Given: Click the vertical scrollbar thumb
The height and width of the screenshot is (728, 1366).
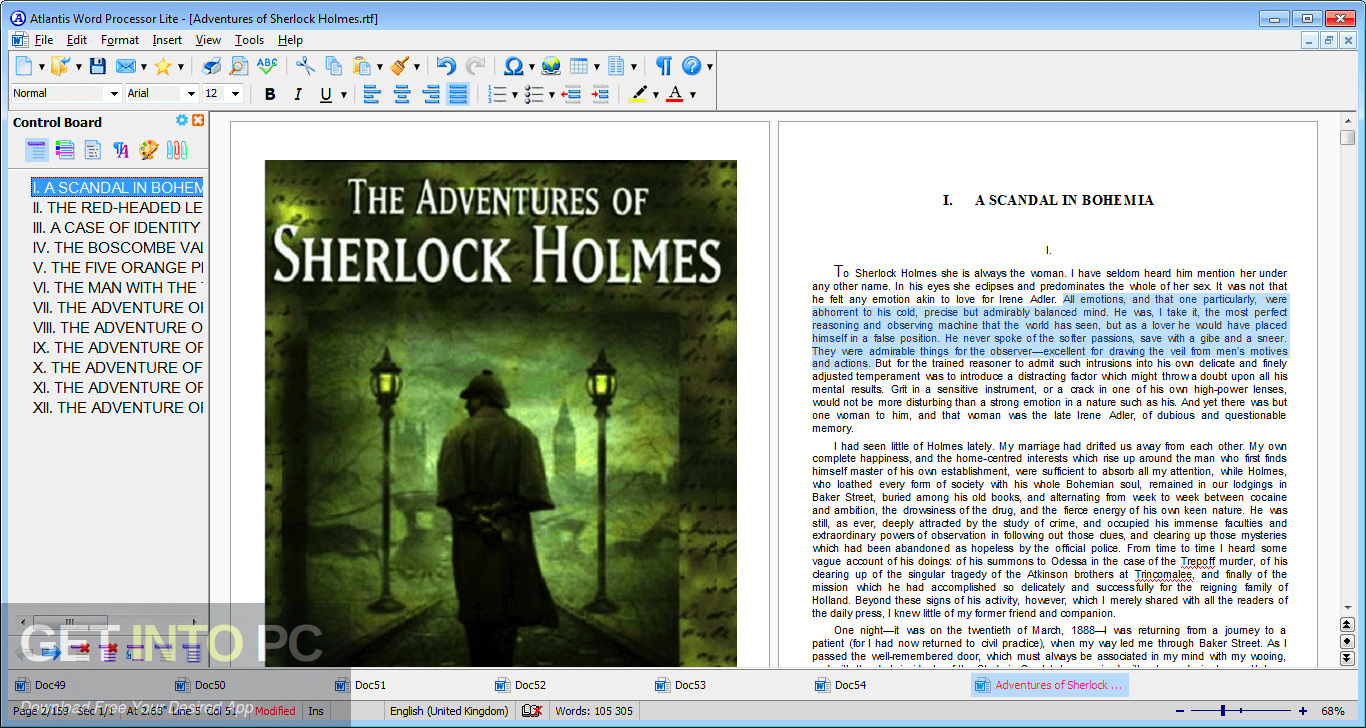Looking at the screenshot, I should [x=1347, y=138].
